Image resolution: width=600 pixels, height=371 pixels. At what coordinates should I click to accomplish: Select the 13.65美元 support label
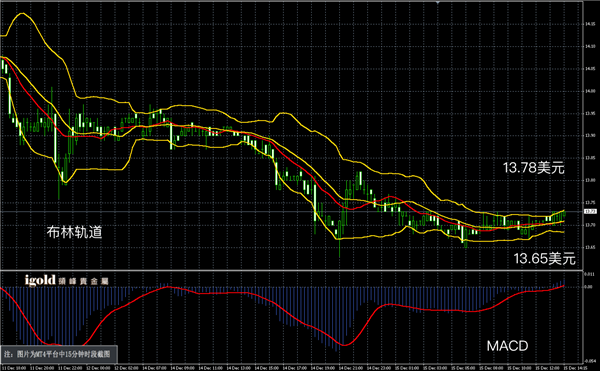[x=544, y=259]
